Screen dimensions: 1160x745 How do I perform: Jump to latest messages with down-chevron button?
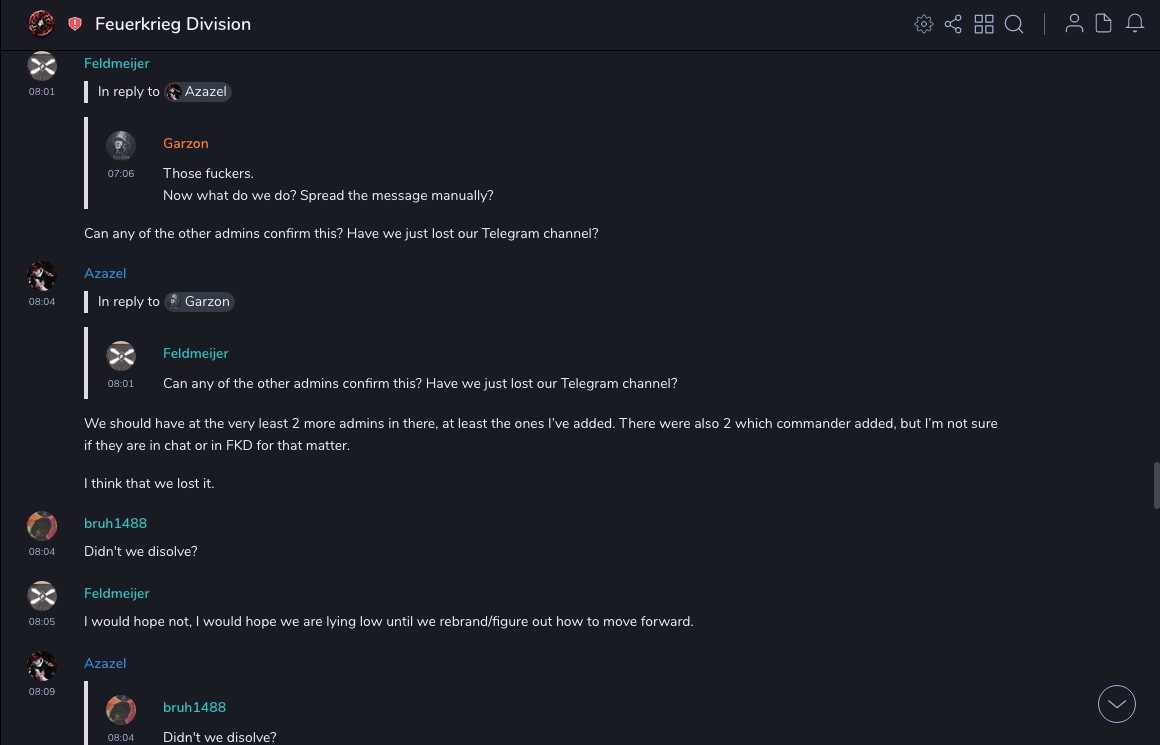[x=1117, y=704]
